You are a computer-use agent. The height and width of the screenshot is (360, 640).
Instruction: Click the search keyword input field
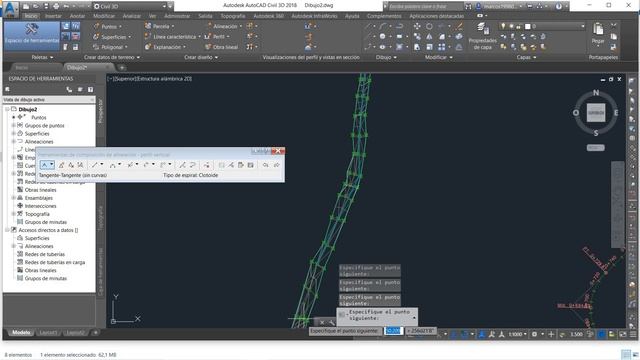pyautogui.click(x=425, y=7)
